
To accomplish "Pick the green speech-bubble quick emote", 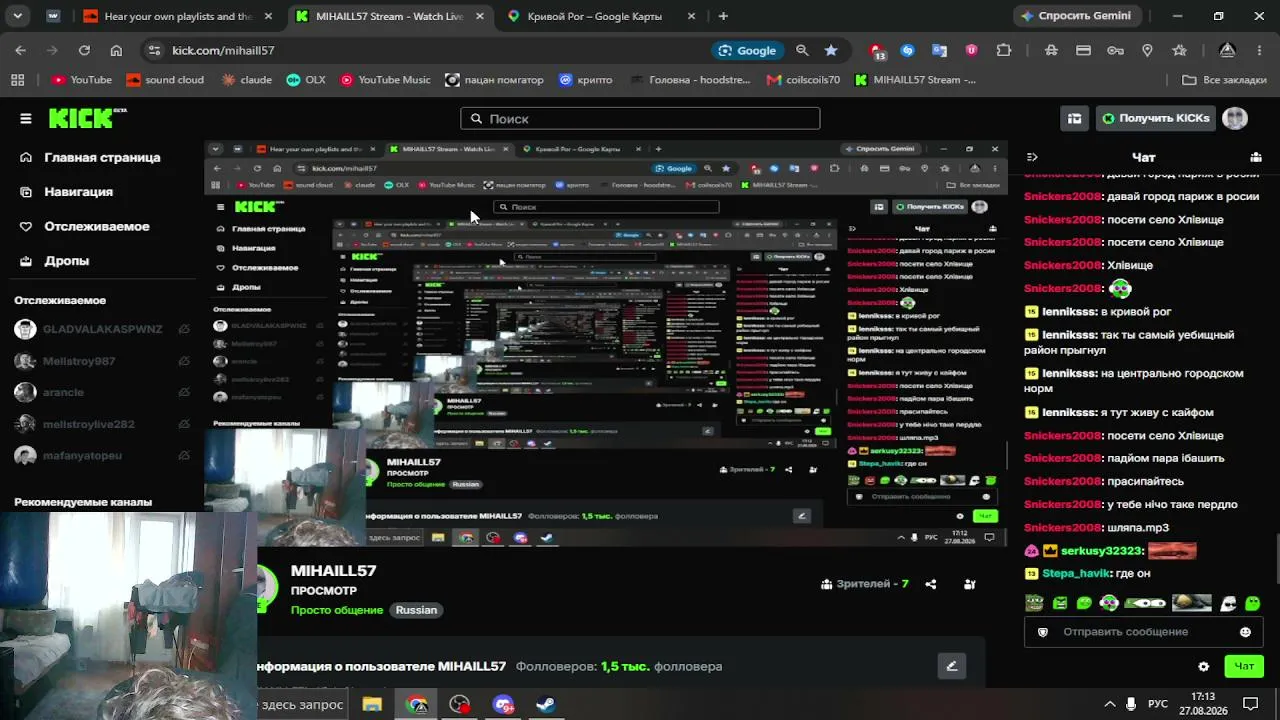I will point(1084,603).
